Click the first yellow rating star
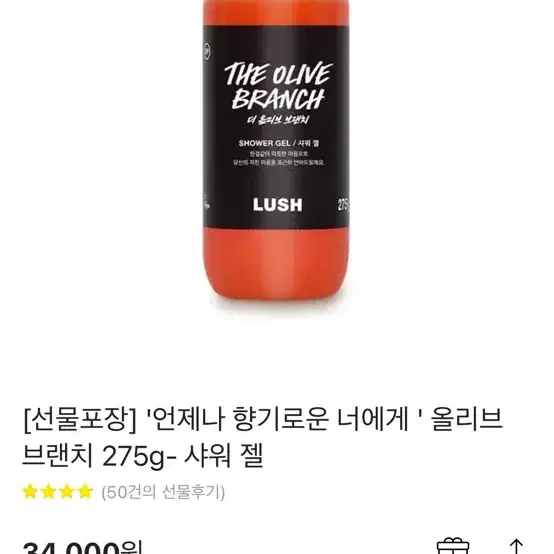This screenshot has width=554, height=554. point(30,492)
